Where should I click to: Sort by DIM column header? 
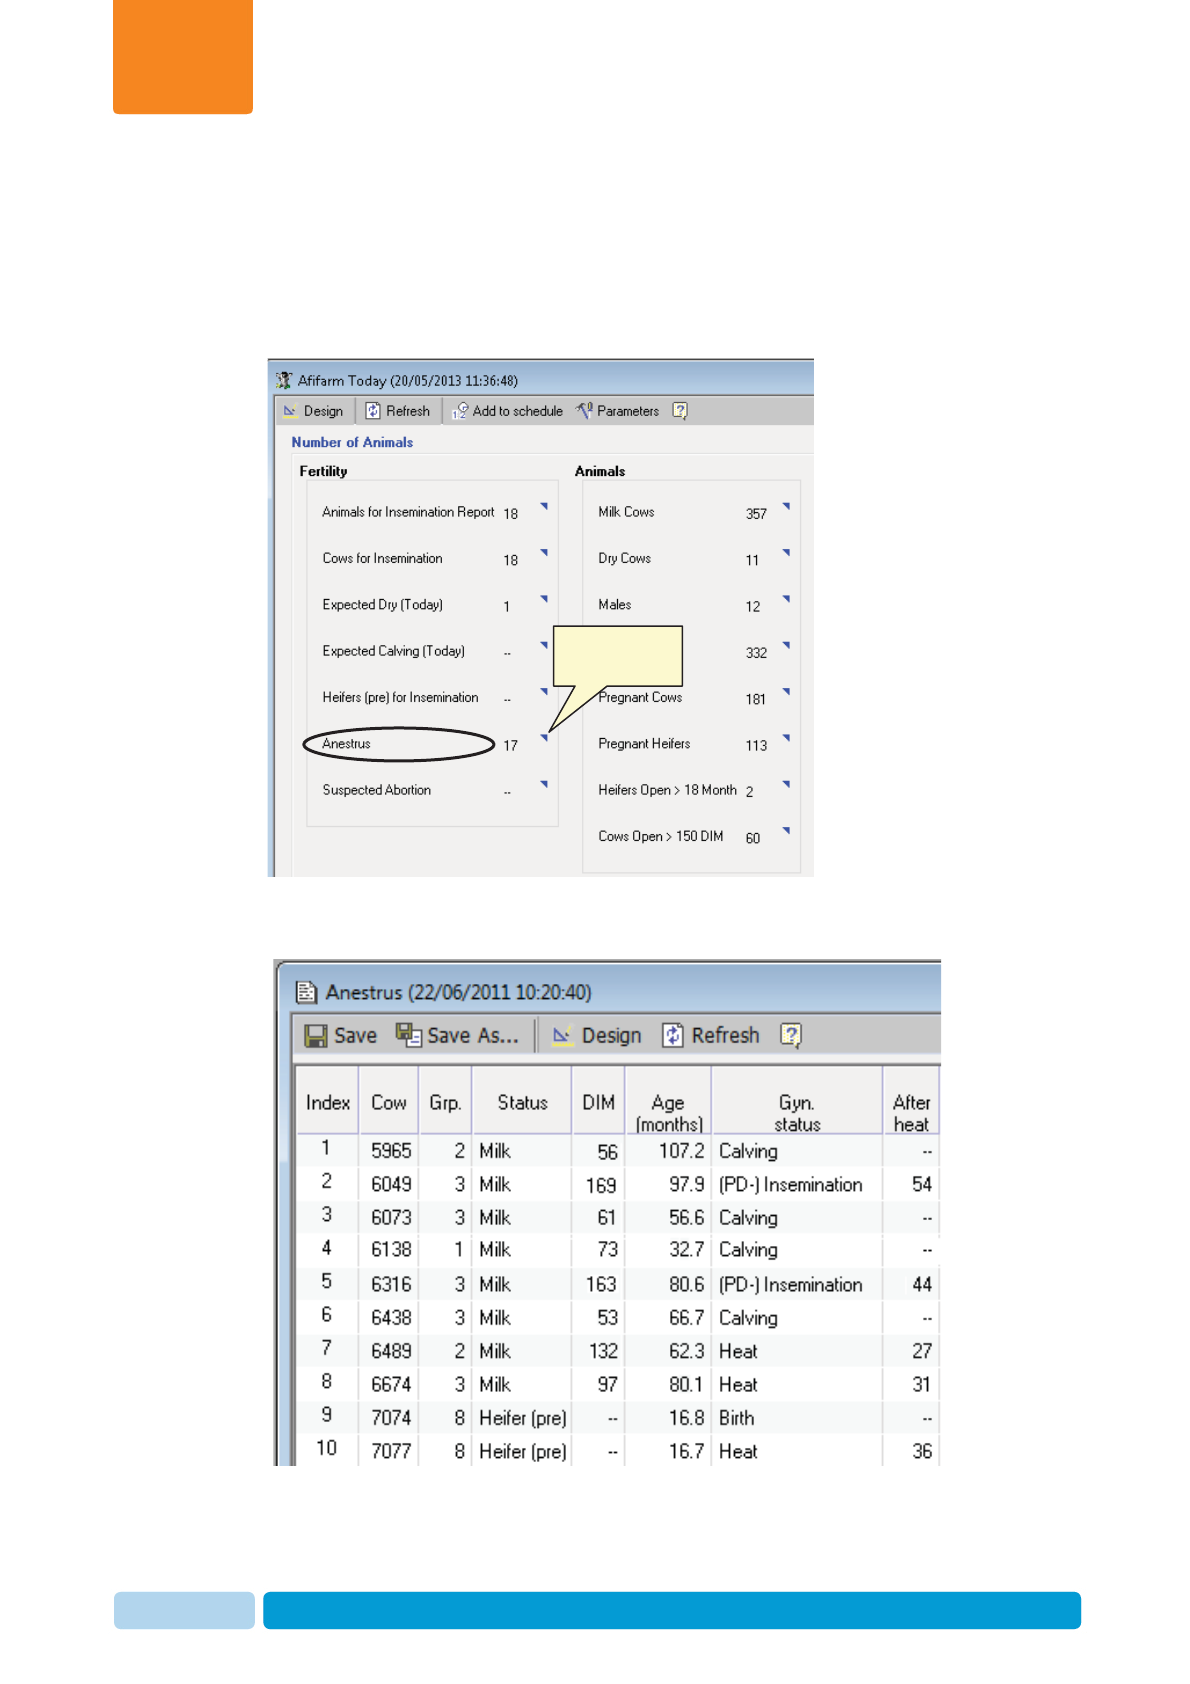[598, 1101]
